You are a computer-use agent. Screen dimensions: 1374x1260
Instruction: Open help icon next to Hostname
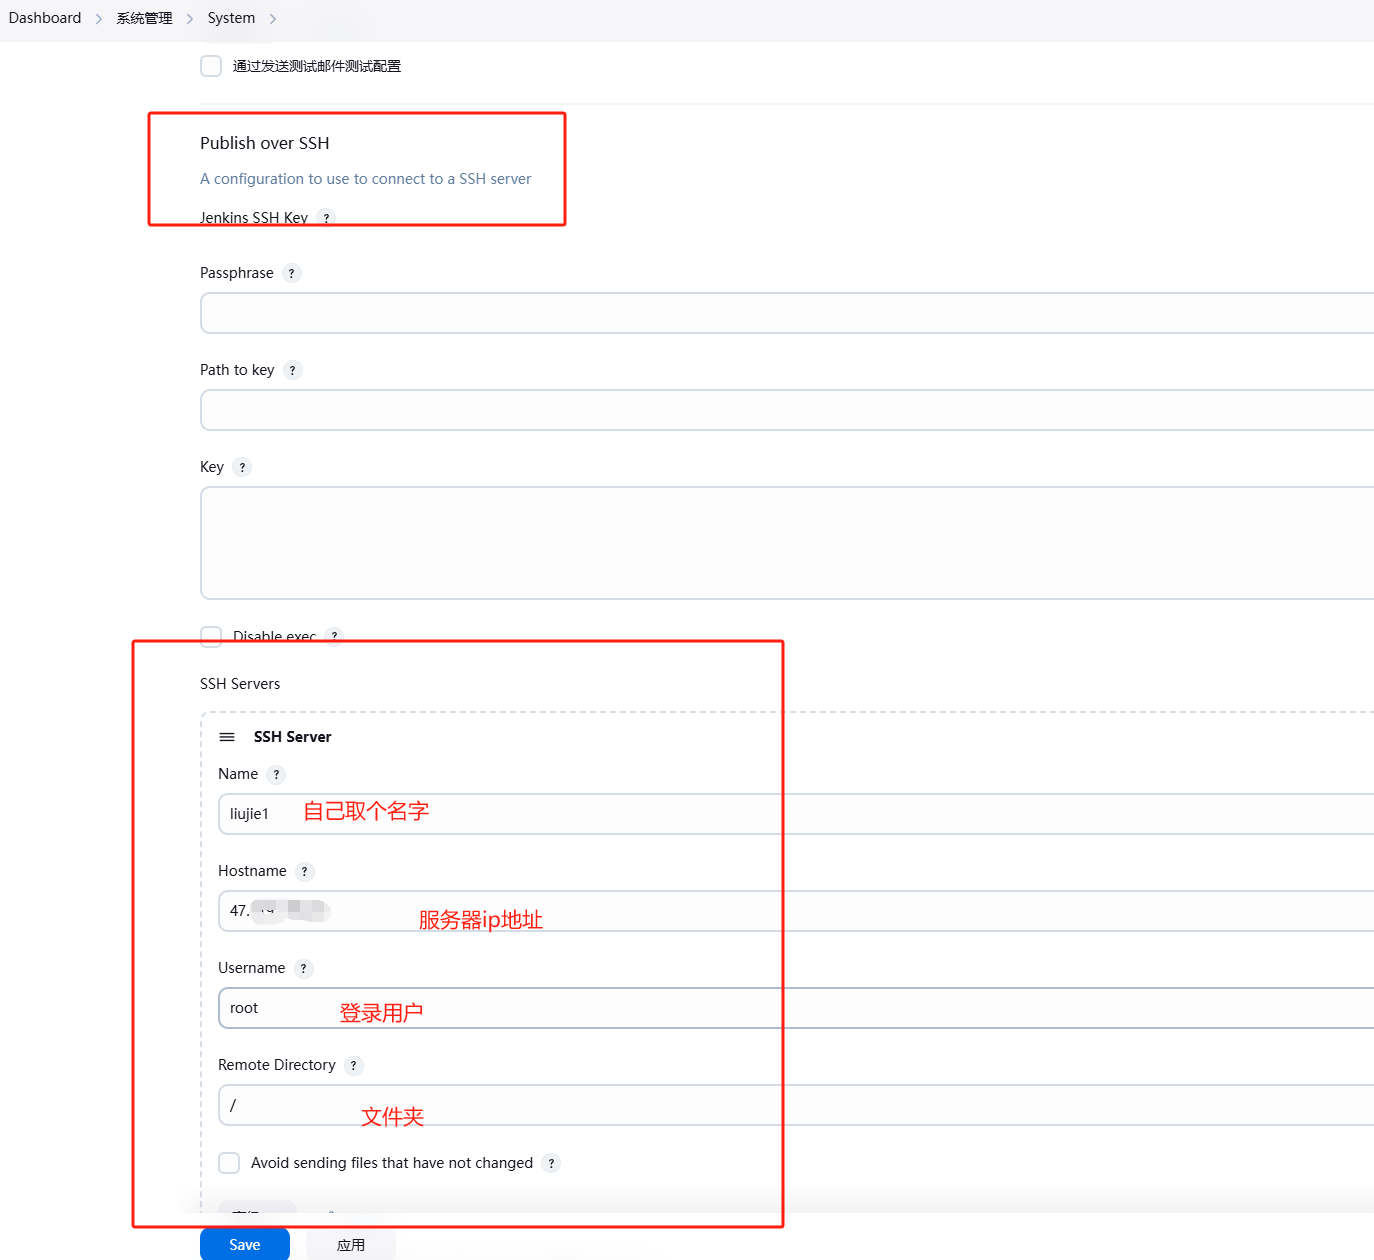click(305, 871)
